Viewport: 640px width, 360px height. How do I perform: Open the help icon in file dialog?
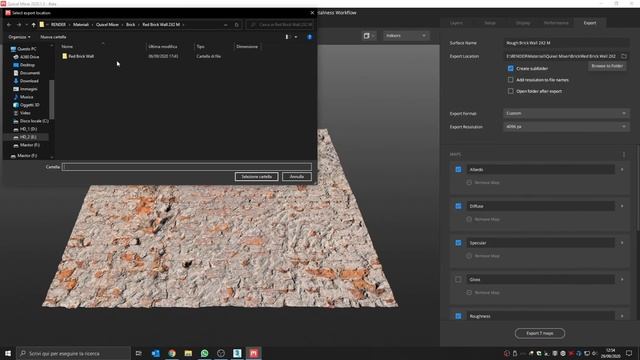coord(309,37)
